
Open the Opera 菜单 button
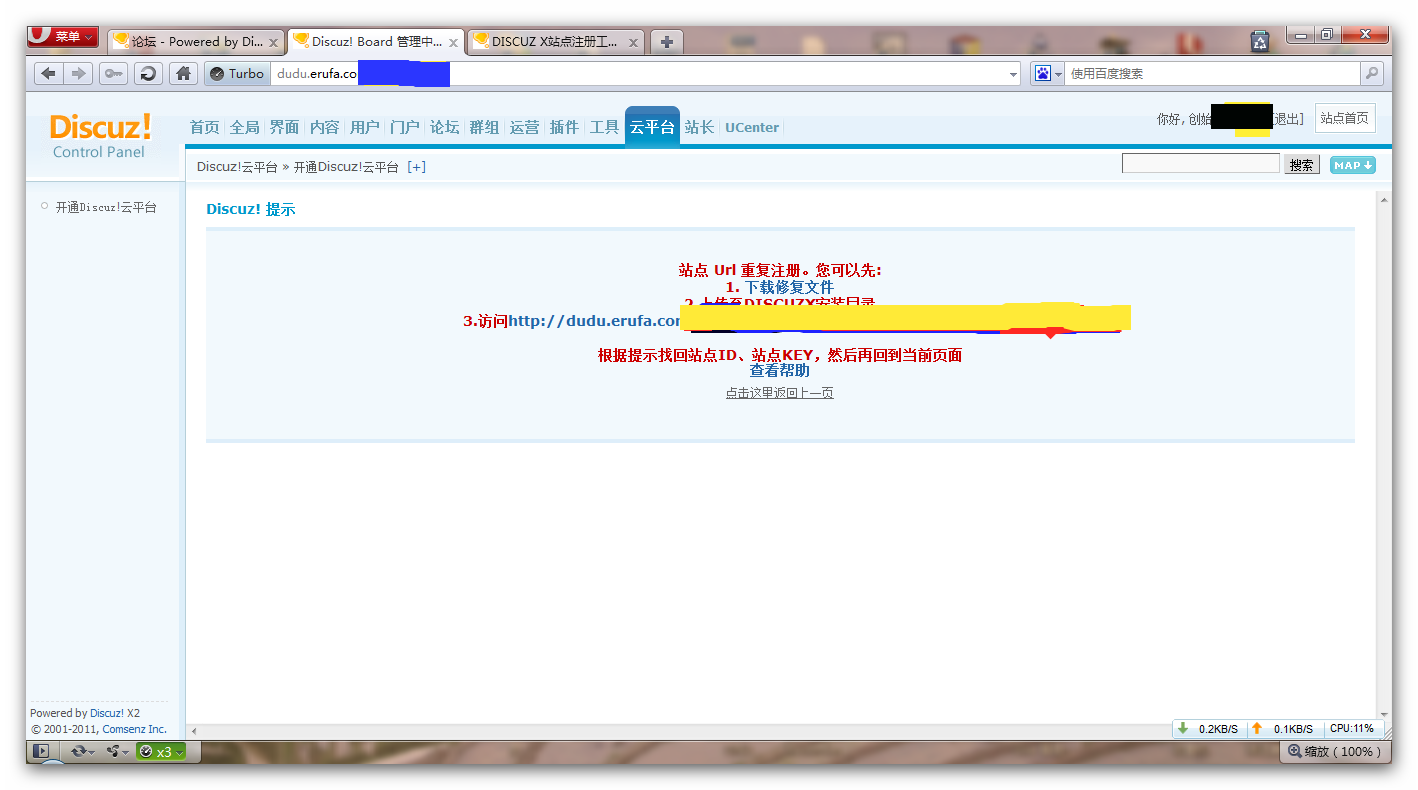pyautogui.click(x=63, y=37)
